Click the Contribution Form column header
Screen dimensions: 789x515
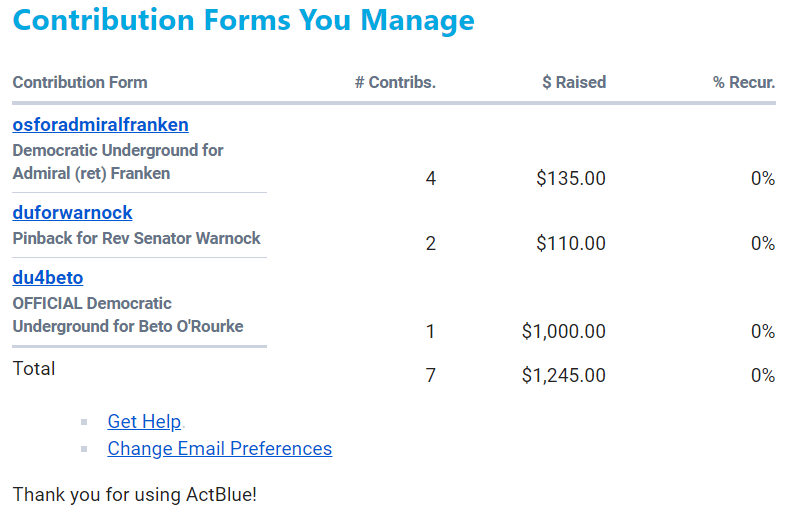coord(80,83)
